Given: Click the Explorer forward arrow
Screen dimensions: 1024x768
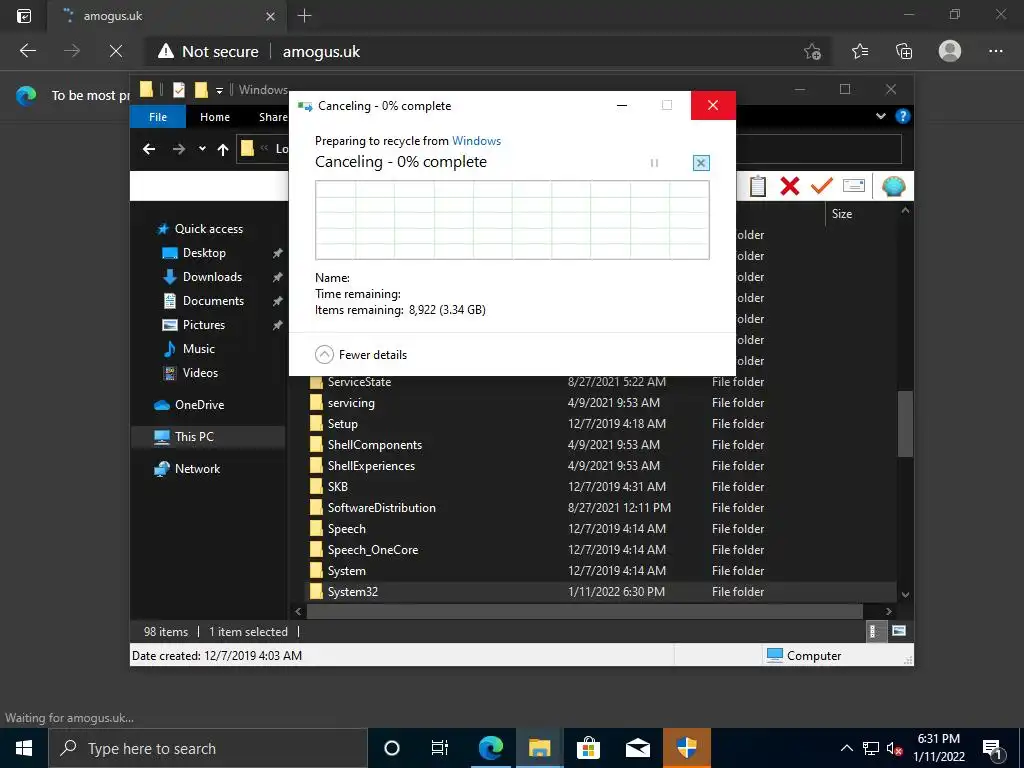Looking at the screenshot, I should (178, 150).
